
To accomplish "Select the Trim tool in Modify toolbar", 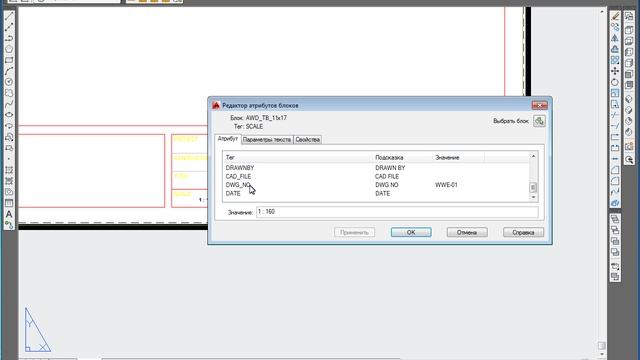I will (615, 115).
